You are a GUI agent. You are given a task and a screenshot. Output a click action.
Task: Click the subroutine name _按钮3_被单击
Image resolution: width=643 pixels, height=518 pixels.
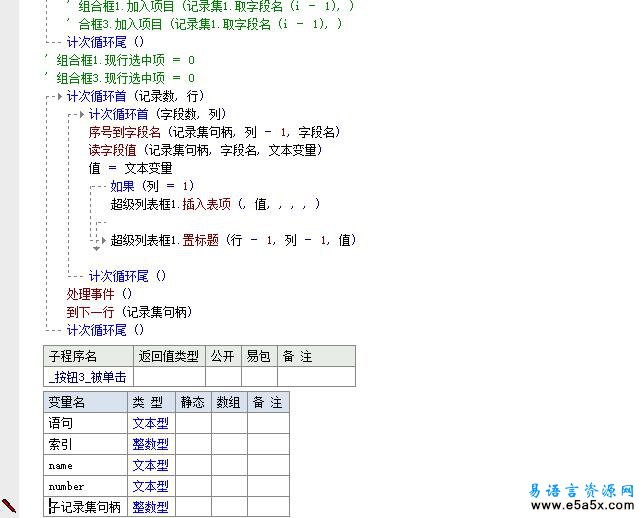point(88,377)
